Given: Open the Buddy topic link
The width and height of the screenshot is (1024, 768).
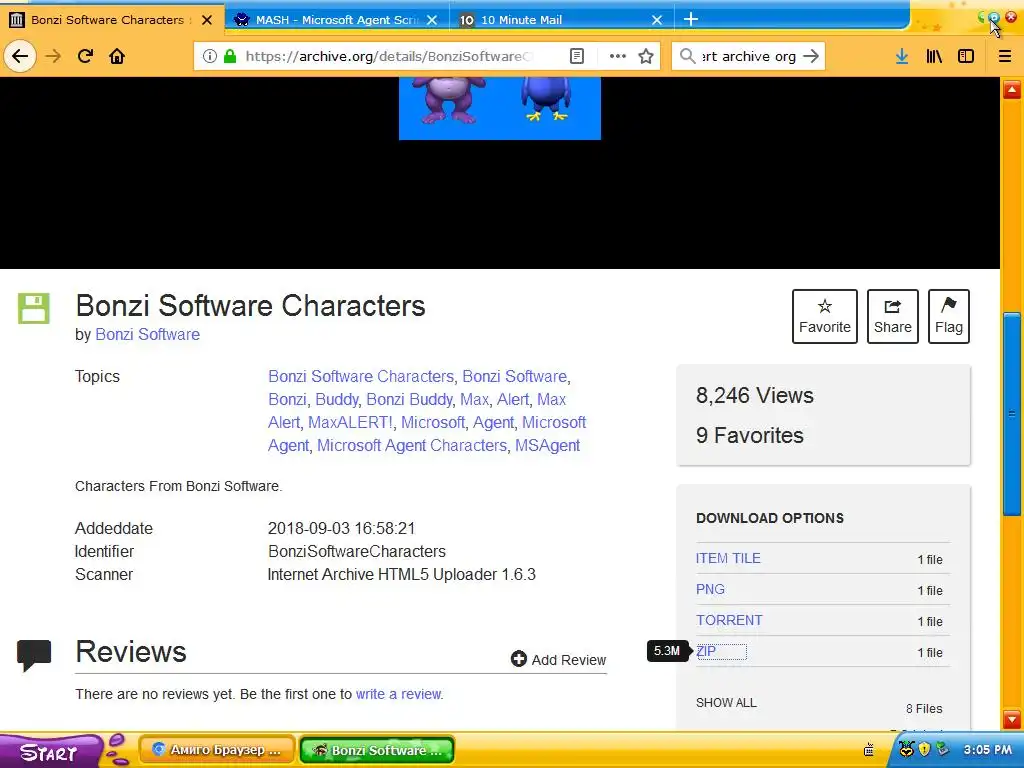Looking at the screenshot, I should [x=336, y=400].
